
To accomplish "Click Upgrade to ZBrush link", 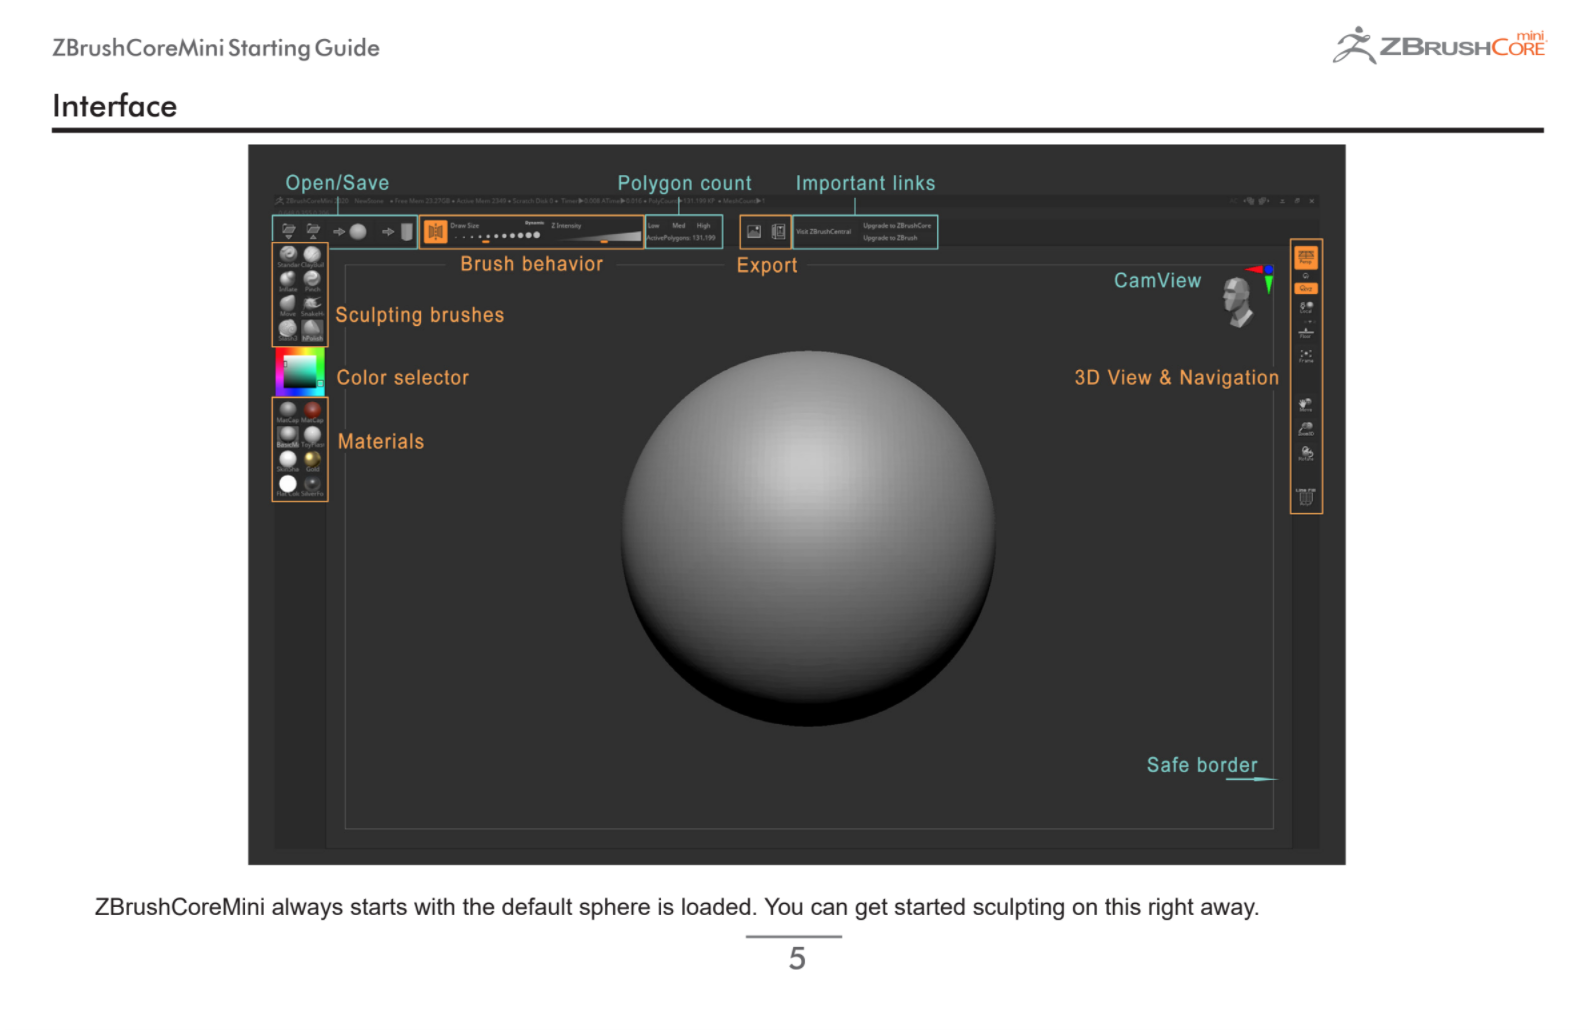I will (890, 238).
